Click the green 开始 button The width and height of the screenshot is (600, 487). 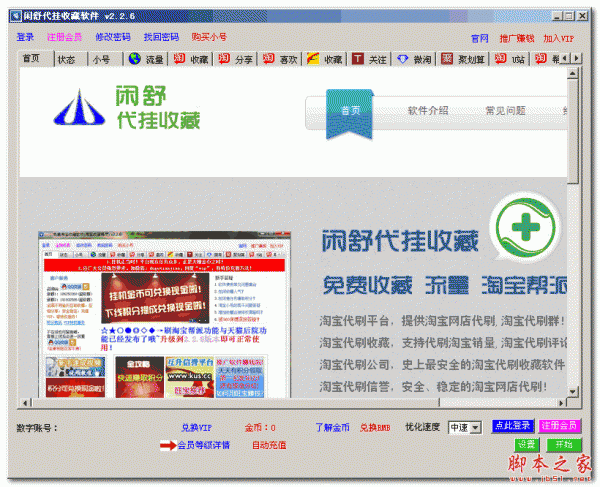[564, 445]
